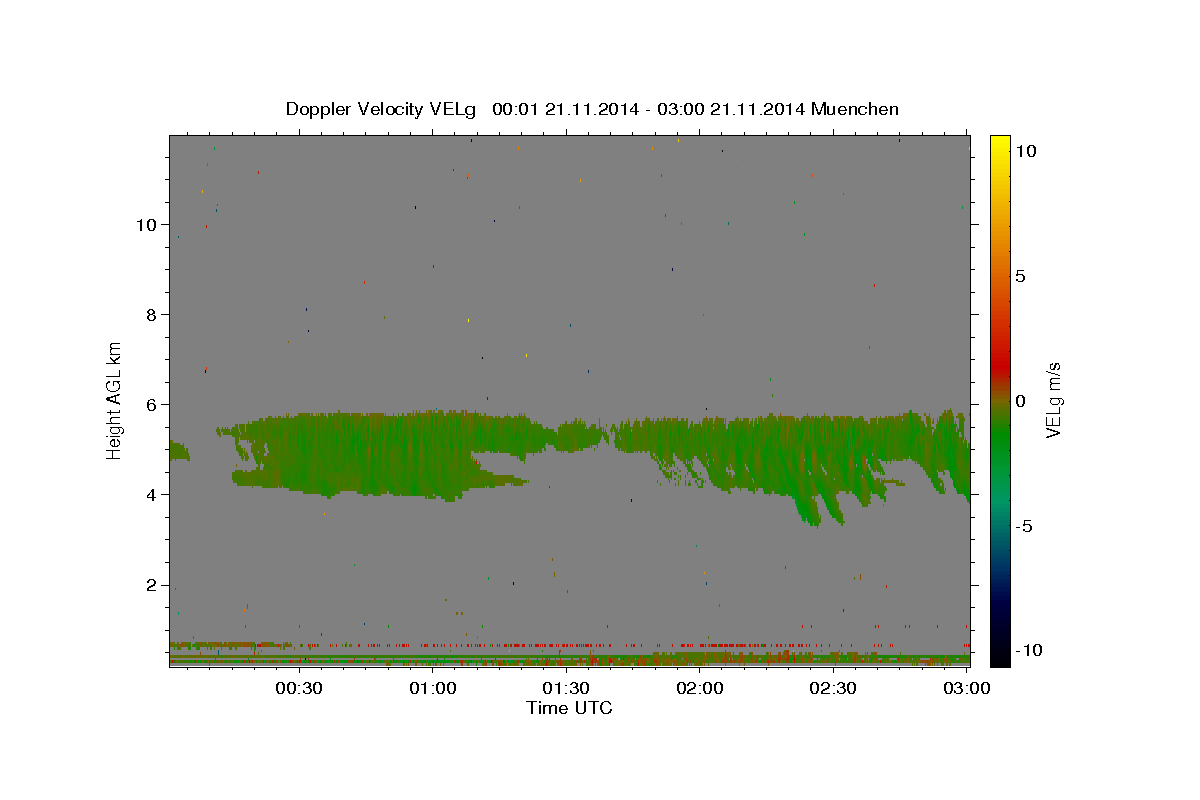Image resolution: width=1200 pixels, height=800 pixels.
Task: Click the 03:00 time tick label
Action: click(967, 688)
